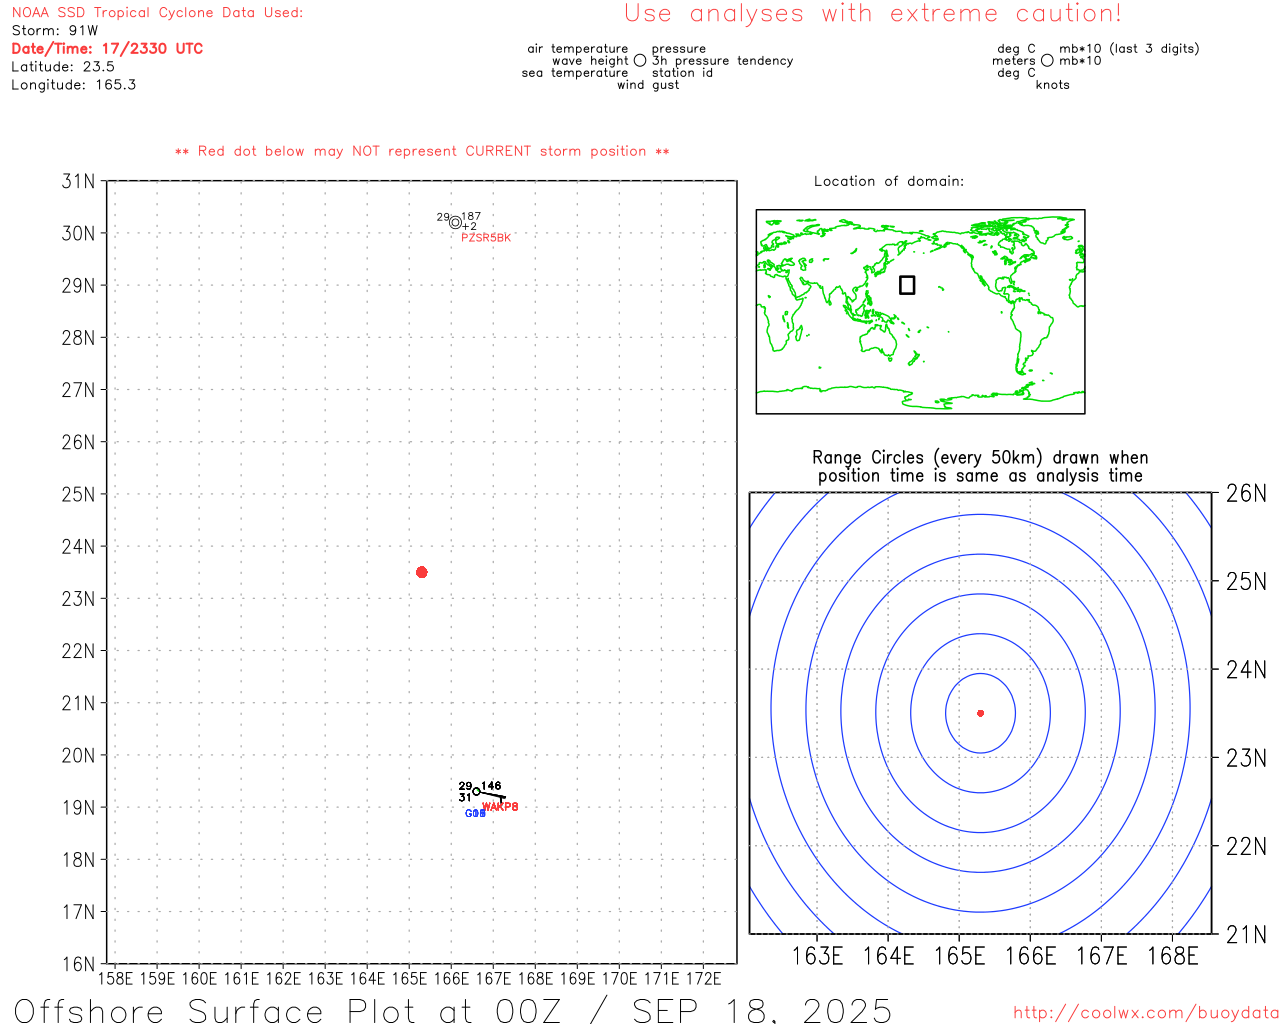Click the 'station id' legend label
This screenshot has height=1024, width=1280.
click(683, 73)
